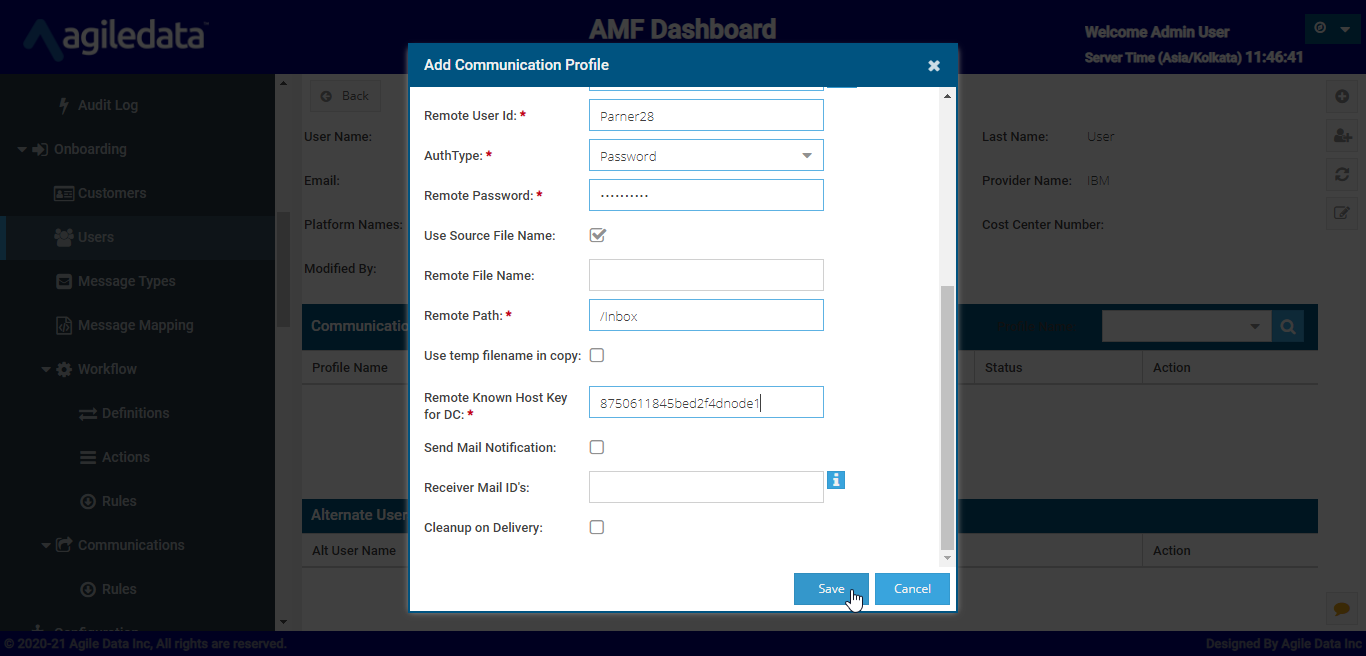Image resolution: width=1366 pixels, height=656 pixels.
Task: Click the refresh icon on right toolbar
Action: pyautogui.click(x=1342, y=174)
